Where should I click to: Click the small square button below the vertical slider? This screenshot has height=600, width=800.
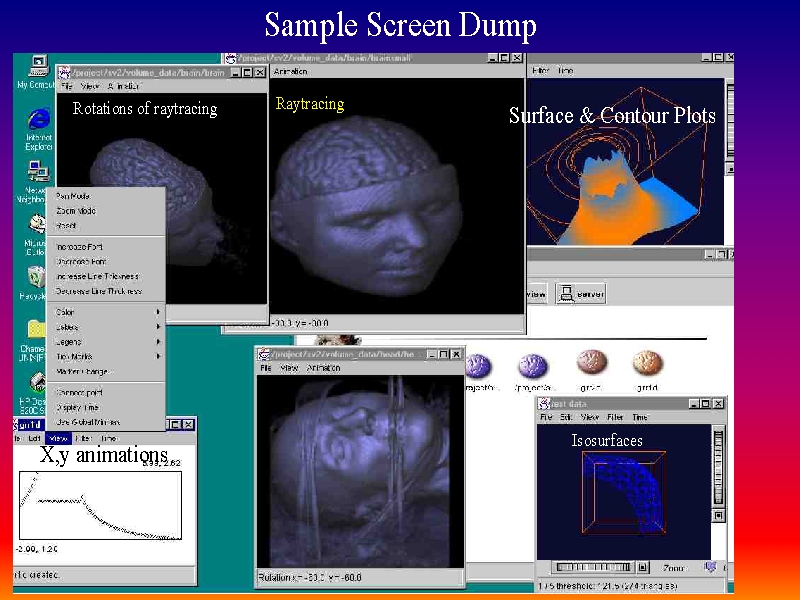[x=718, y=516]
